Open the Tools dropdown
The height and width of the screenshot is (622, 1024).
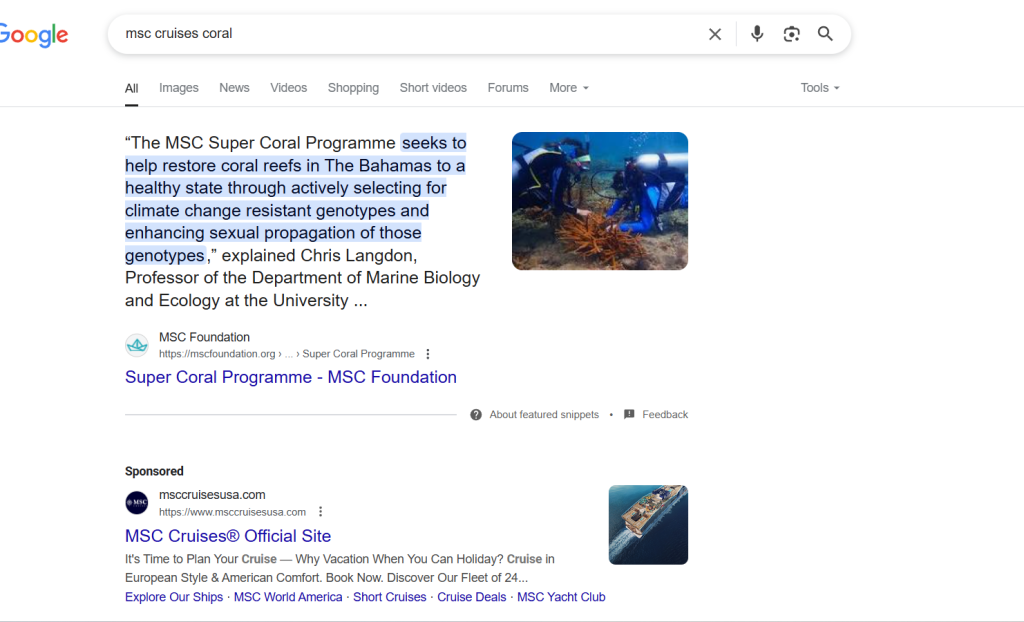point(820,88)
